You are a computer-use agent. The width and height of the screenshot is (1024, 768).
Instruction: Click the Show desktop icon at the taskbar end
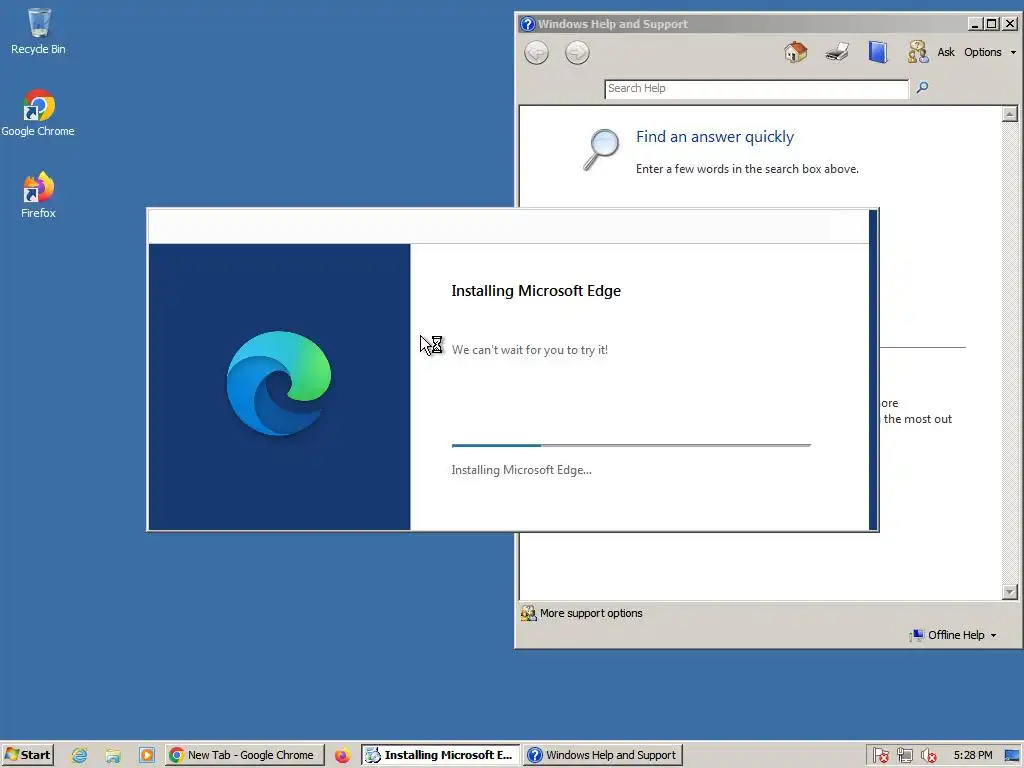[x=1013, y=756]
